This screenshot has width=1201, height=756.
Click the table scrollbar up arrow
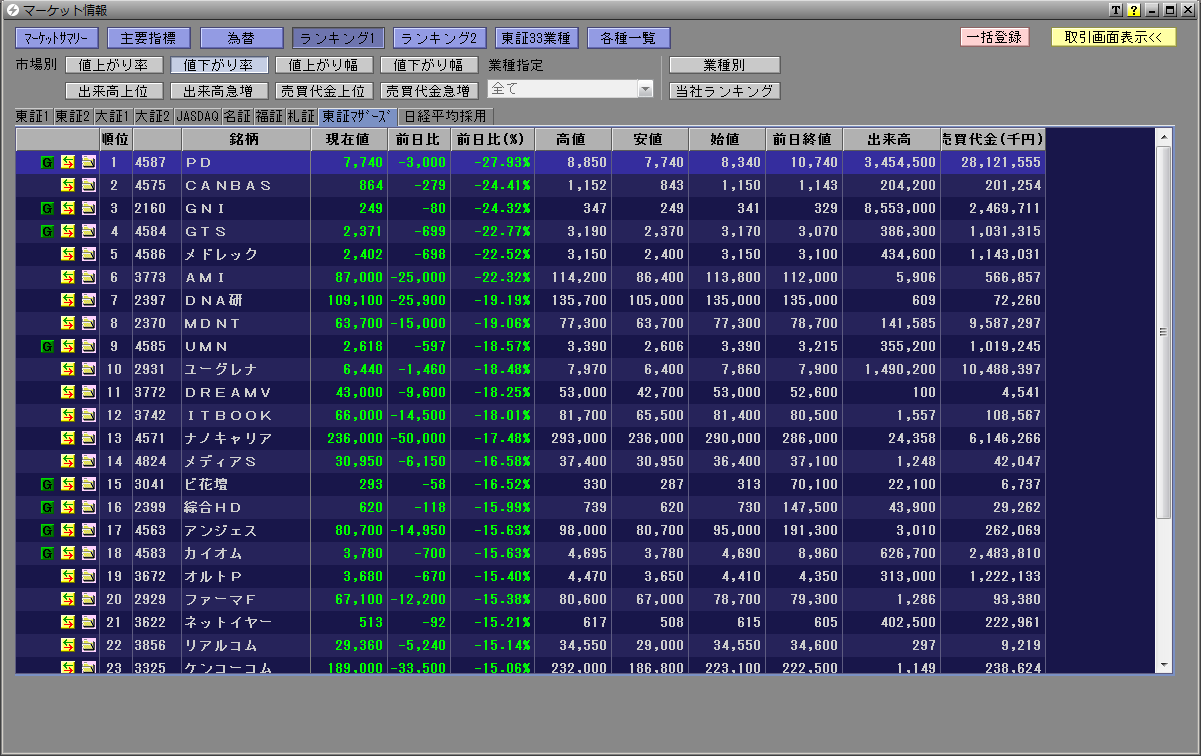(1163, 136)
